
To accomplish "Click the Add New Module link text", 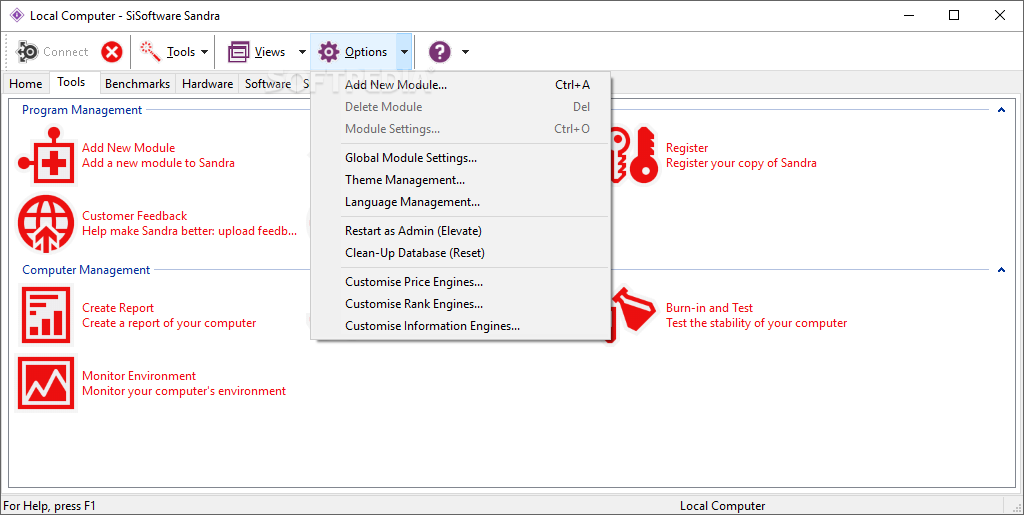I will click(129, 148).
